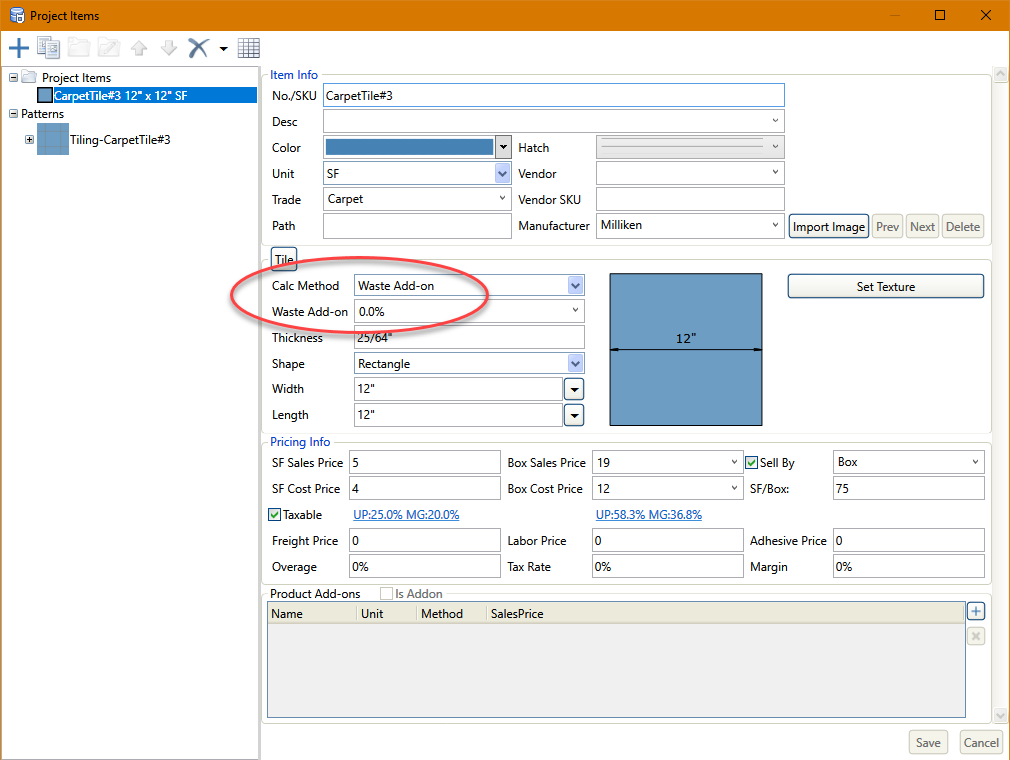
Task: Click the Width dropdown arrow button
Action: pyautogui.click(x=573, y=389)
